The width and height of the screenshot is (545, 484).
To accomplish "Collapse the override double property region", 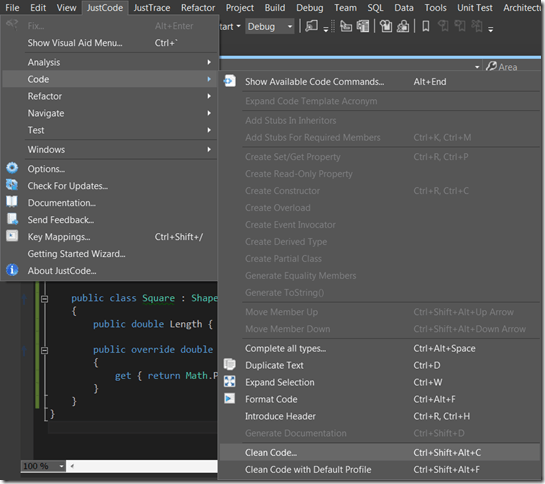I will tap(44, 350).
